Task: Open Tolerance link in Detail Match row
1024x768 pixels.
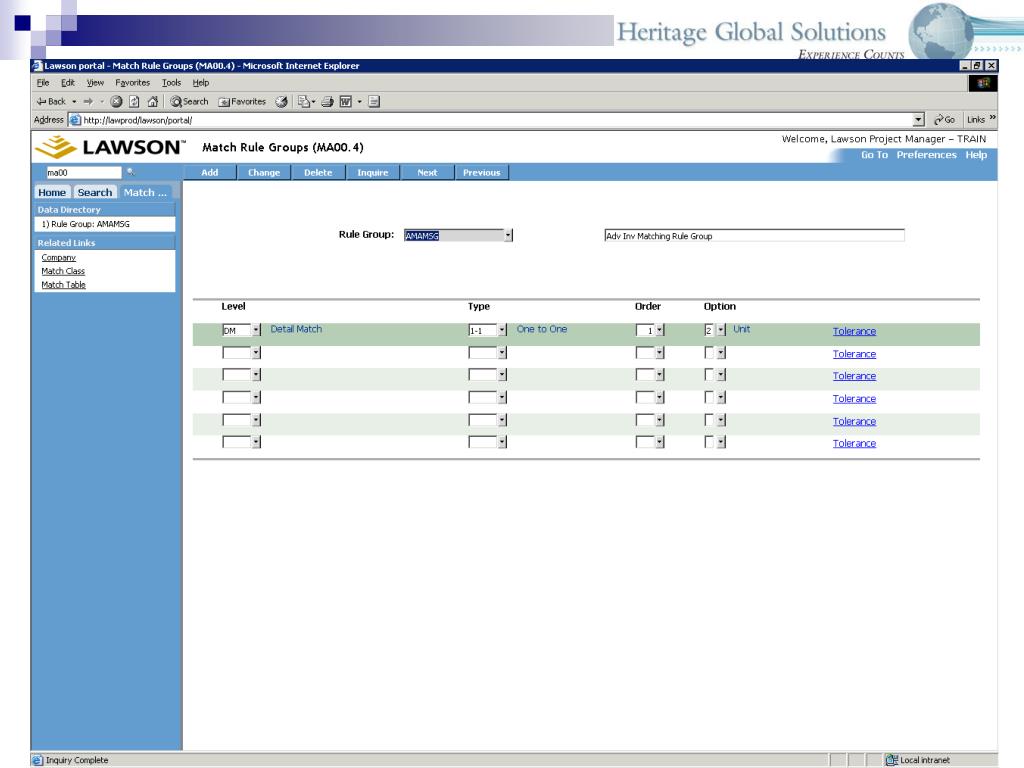Action: [x=854, y=331]
